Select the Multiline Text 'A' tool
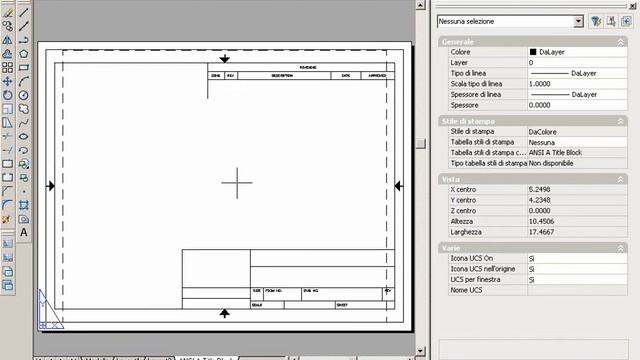 click(24, 233)
